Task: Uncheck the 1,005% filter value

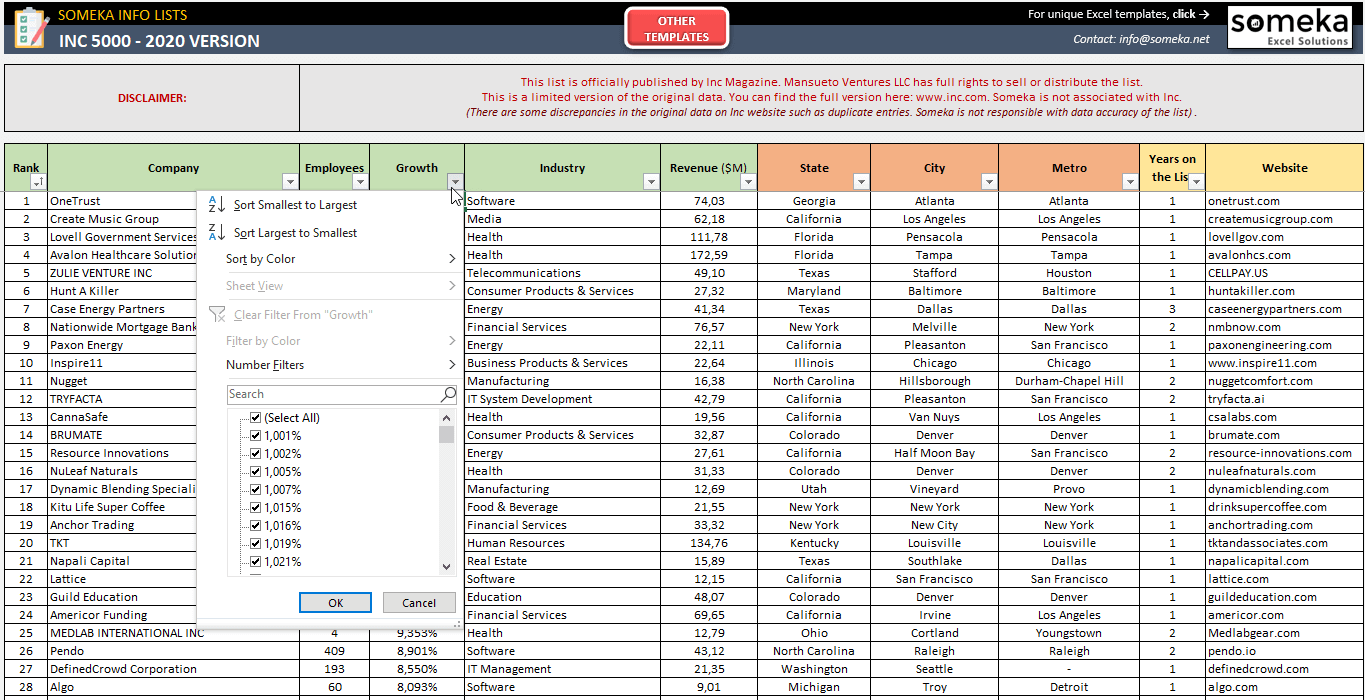Action: (256, 472)
